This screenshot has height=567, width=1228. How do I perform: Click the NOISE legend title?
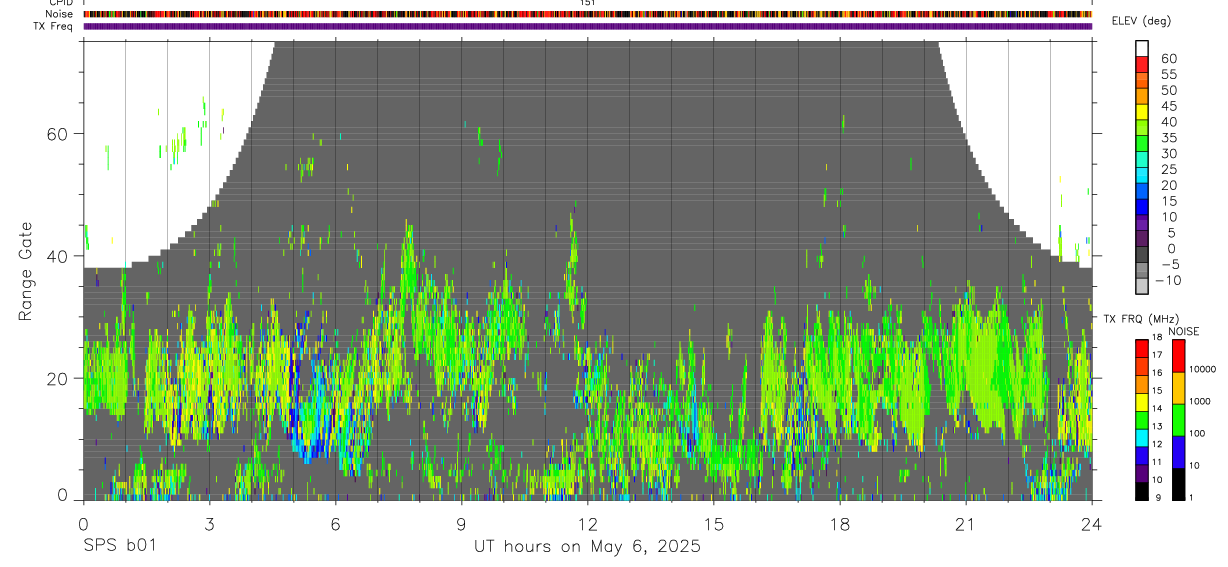pyautogui.click(x=1184, y=331)
